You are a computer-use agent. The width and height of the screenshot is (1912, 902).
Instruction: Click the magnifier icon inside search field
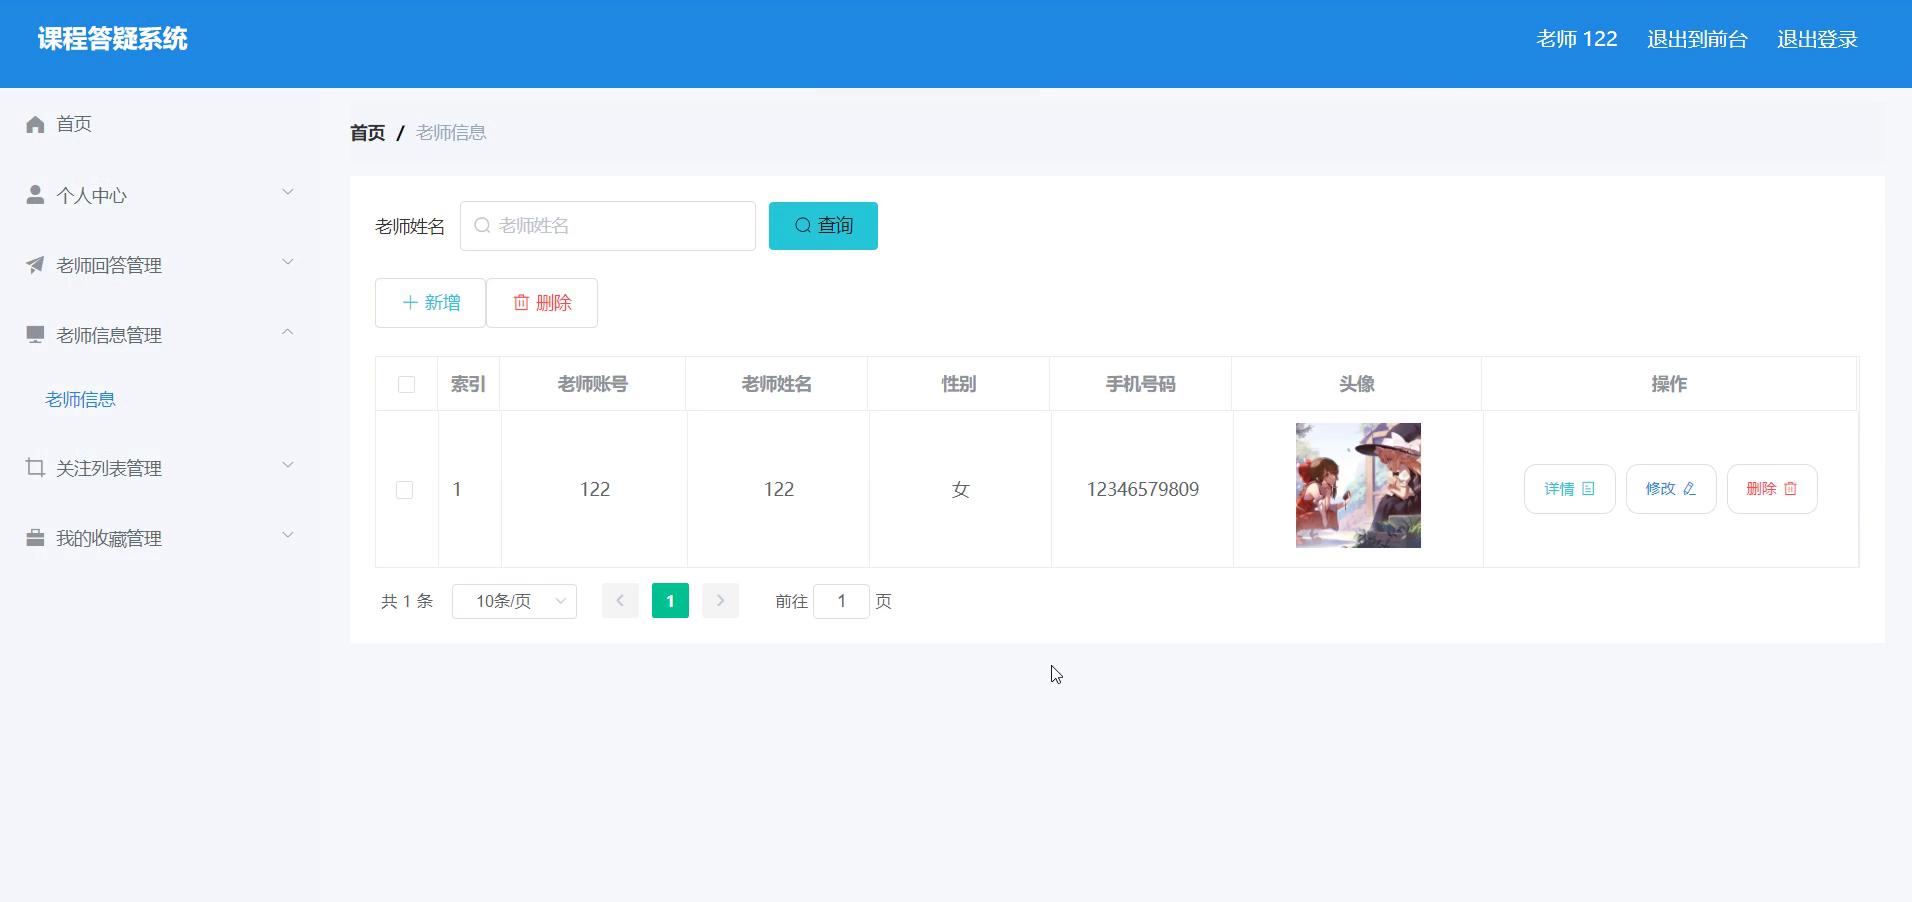pyautogui.click(x=482, y=226)
